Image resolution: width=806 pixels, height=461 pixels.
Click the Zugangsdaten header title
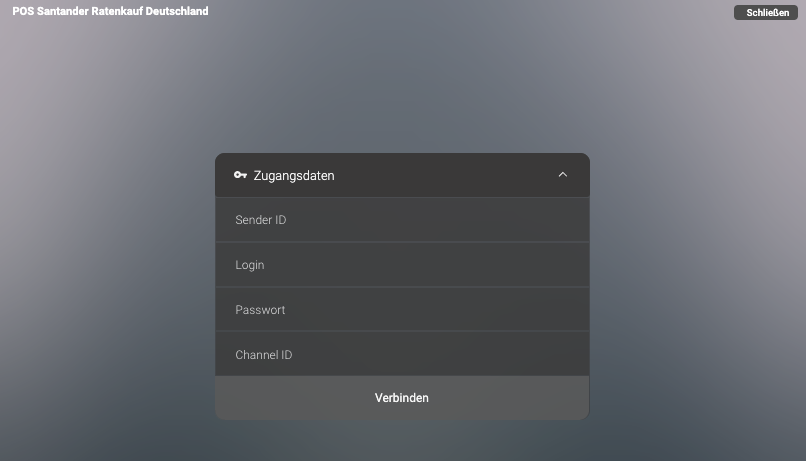[294, 176]
